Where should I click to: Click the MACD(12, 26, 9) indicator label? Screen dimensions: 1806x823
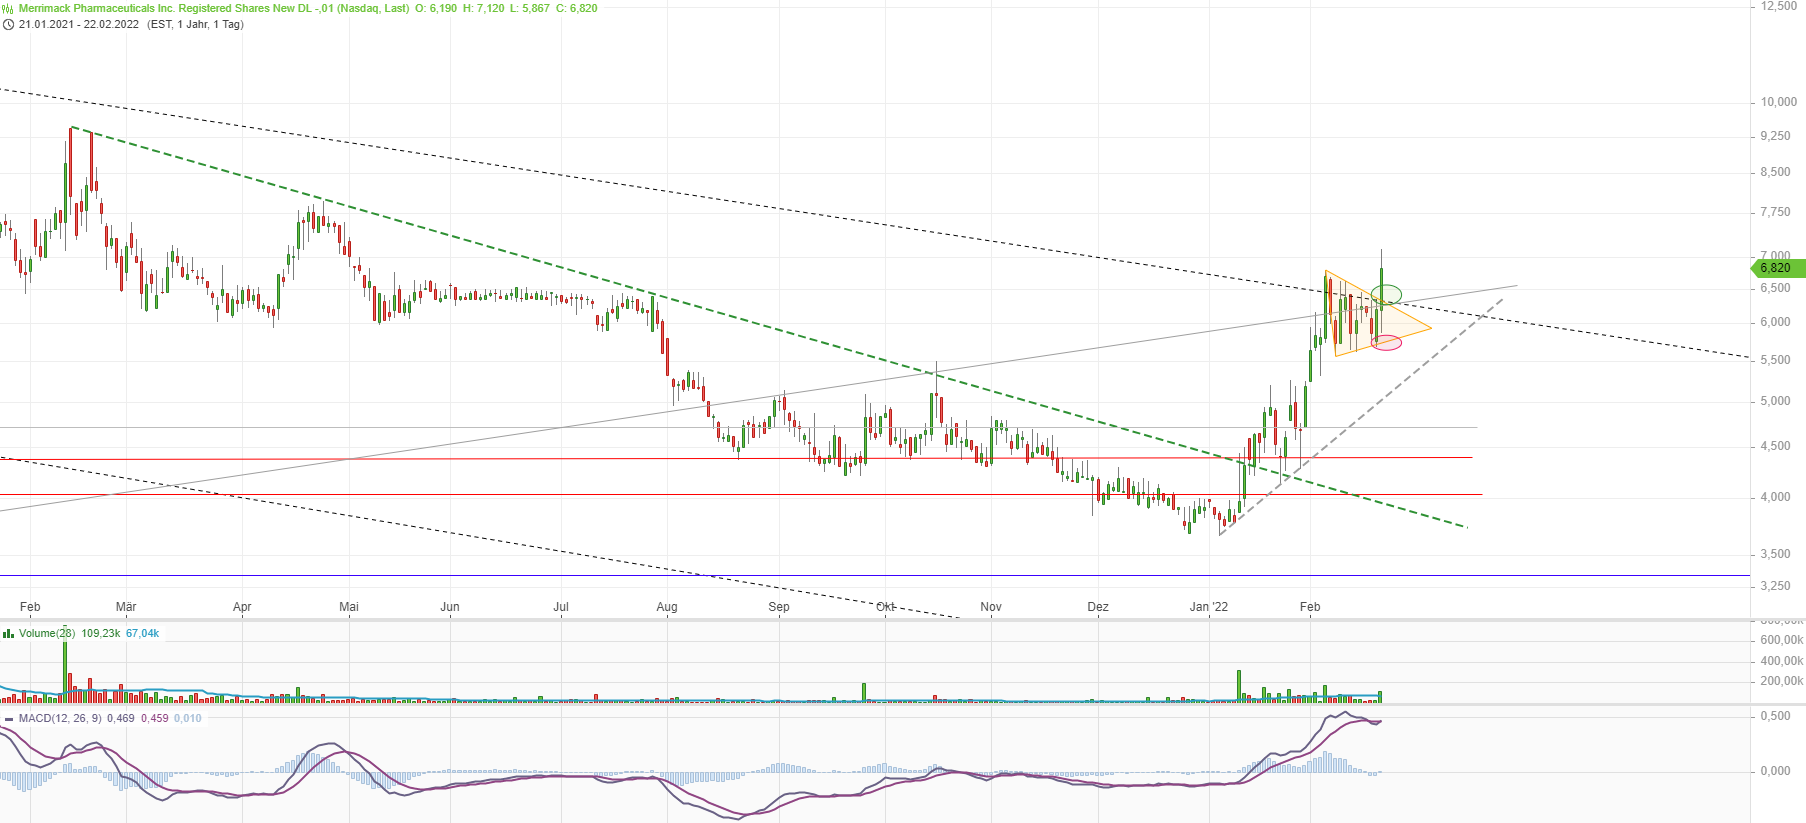(60, 718)
